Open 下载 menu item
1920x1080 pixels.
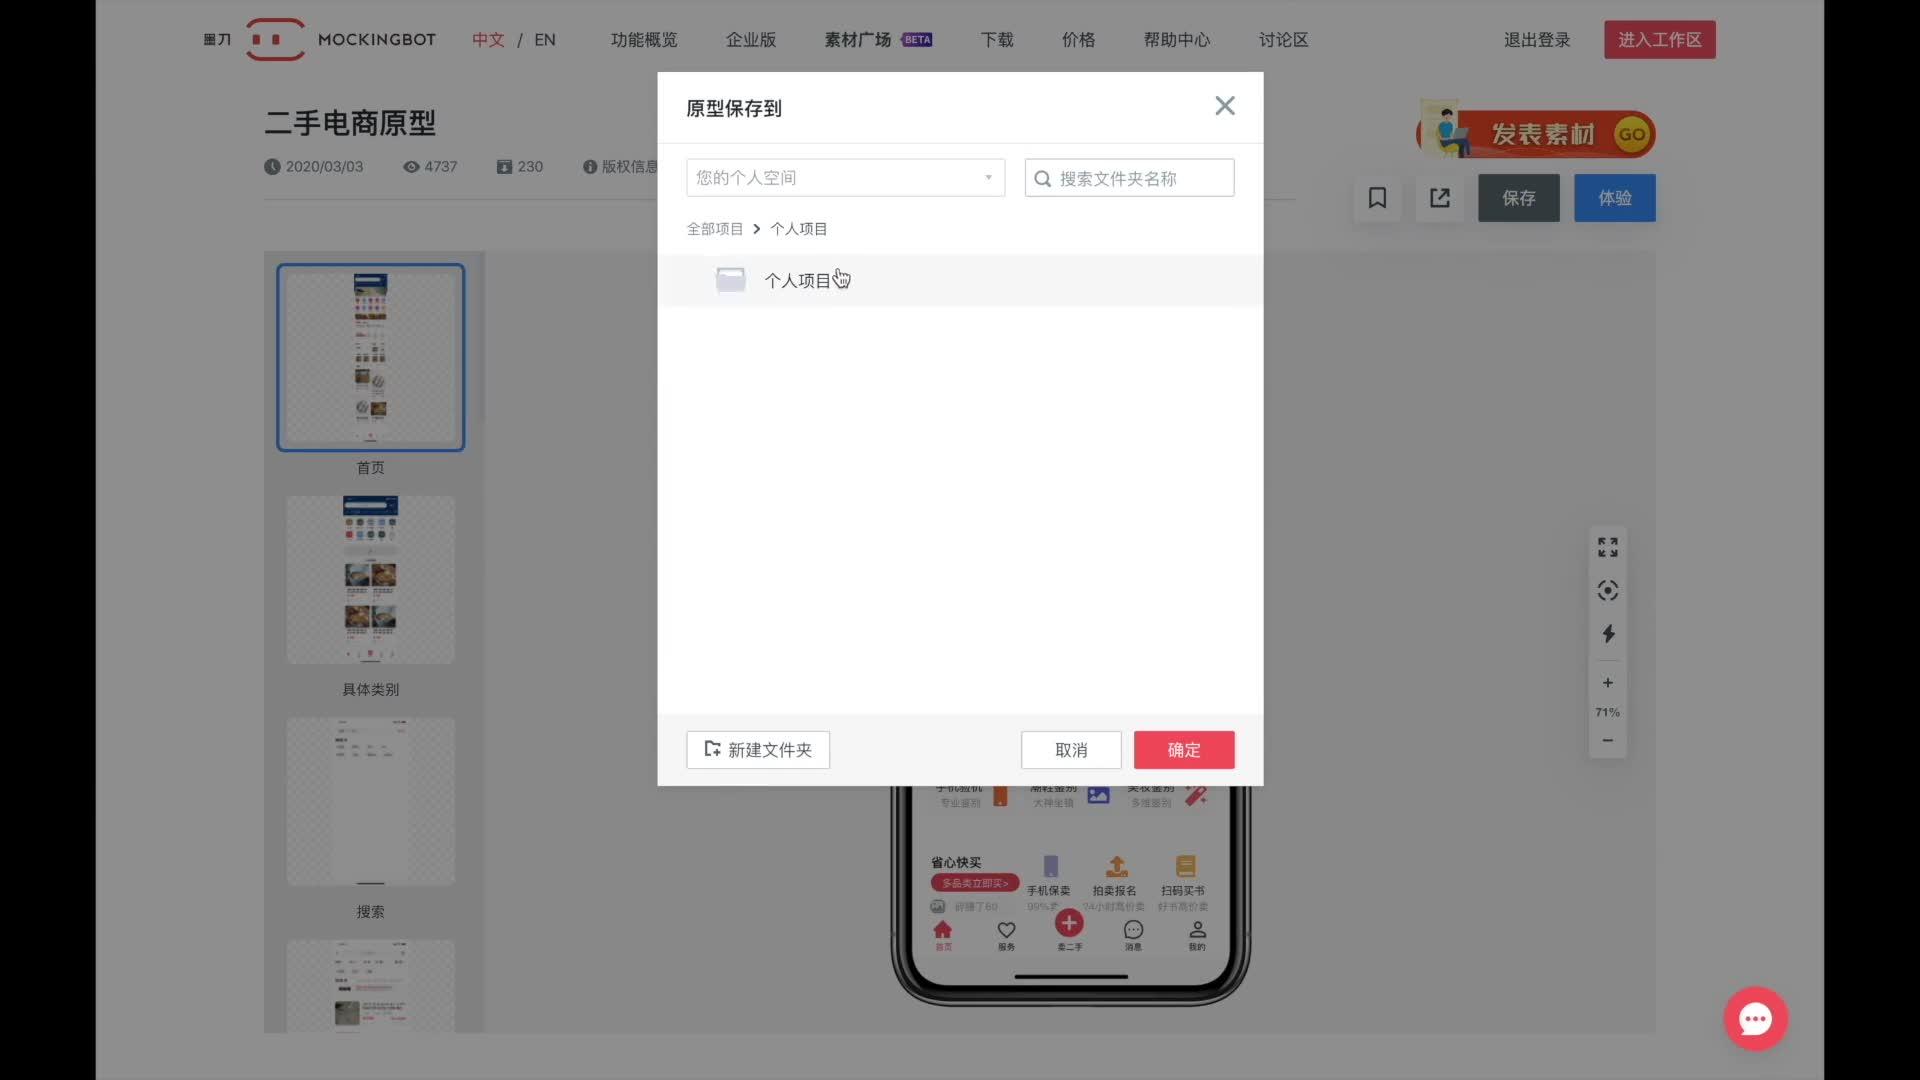[x=997, y=40]
